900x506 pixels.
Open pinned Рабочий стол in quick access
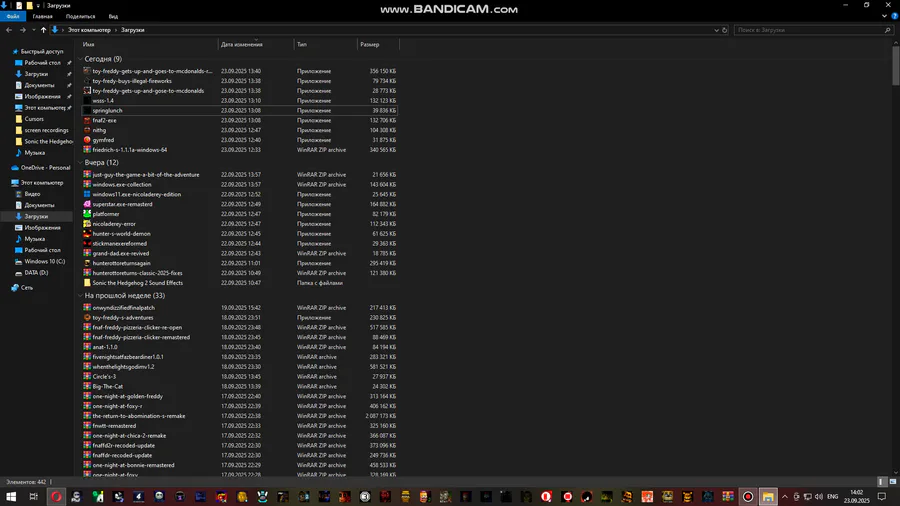(x=42, y=63)
